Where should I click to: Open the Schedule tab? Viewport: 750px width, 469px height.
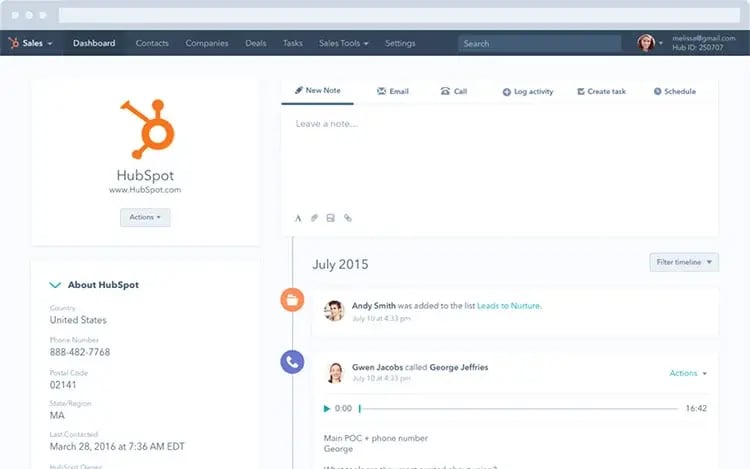[674, 91]
